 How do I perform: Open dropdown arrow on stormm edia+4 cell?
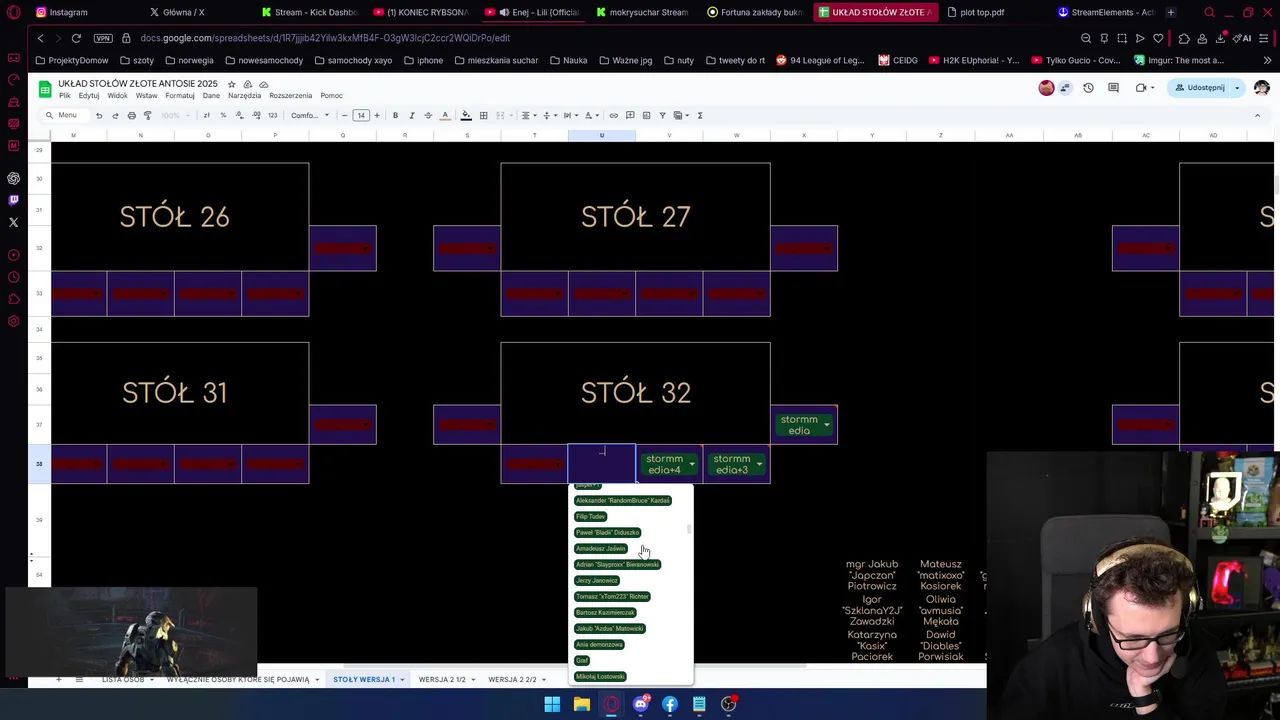(x=692, y=464)
